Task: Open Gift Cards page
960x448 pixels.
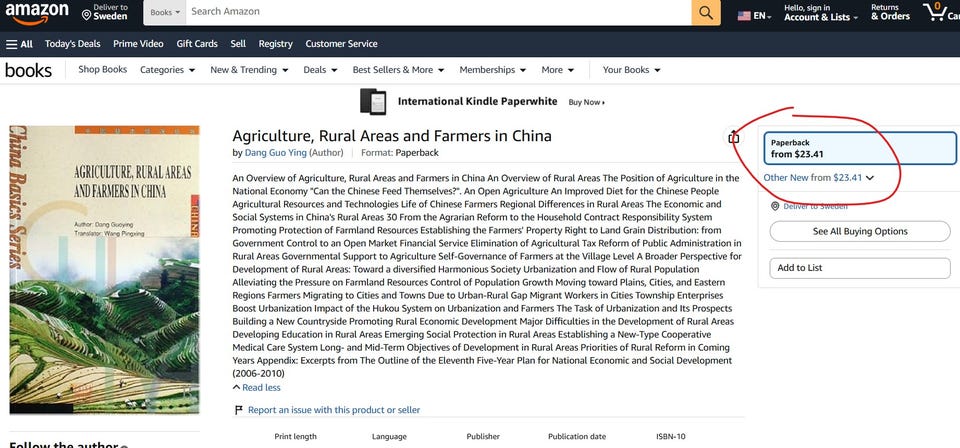Action: pos(197,44)
